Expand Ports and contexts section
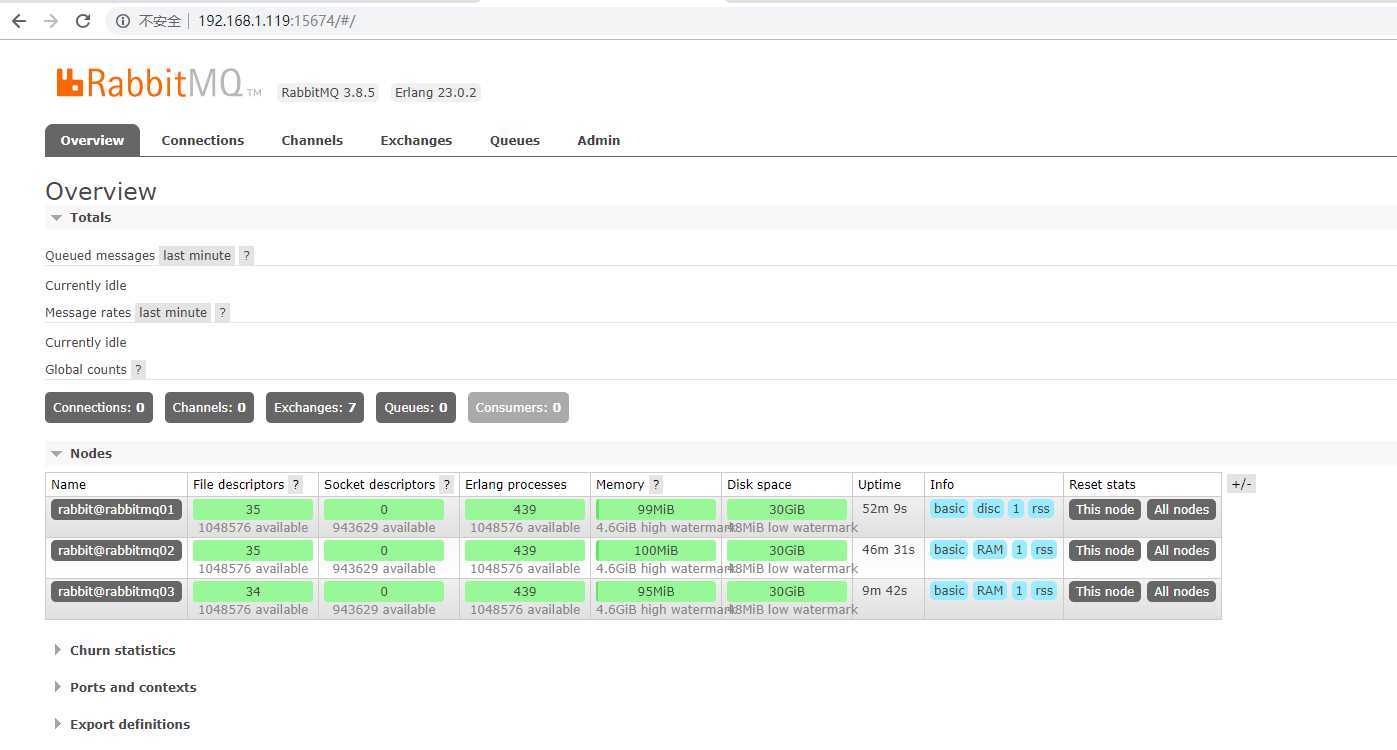Screen dimensions: 1397x750 tap(132, 688)
